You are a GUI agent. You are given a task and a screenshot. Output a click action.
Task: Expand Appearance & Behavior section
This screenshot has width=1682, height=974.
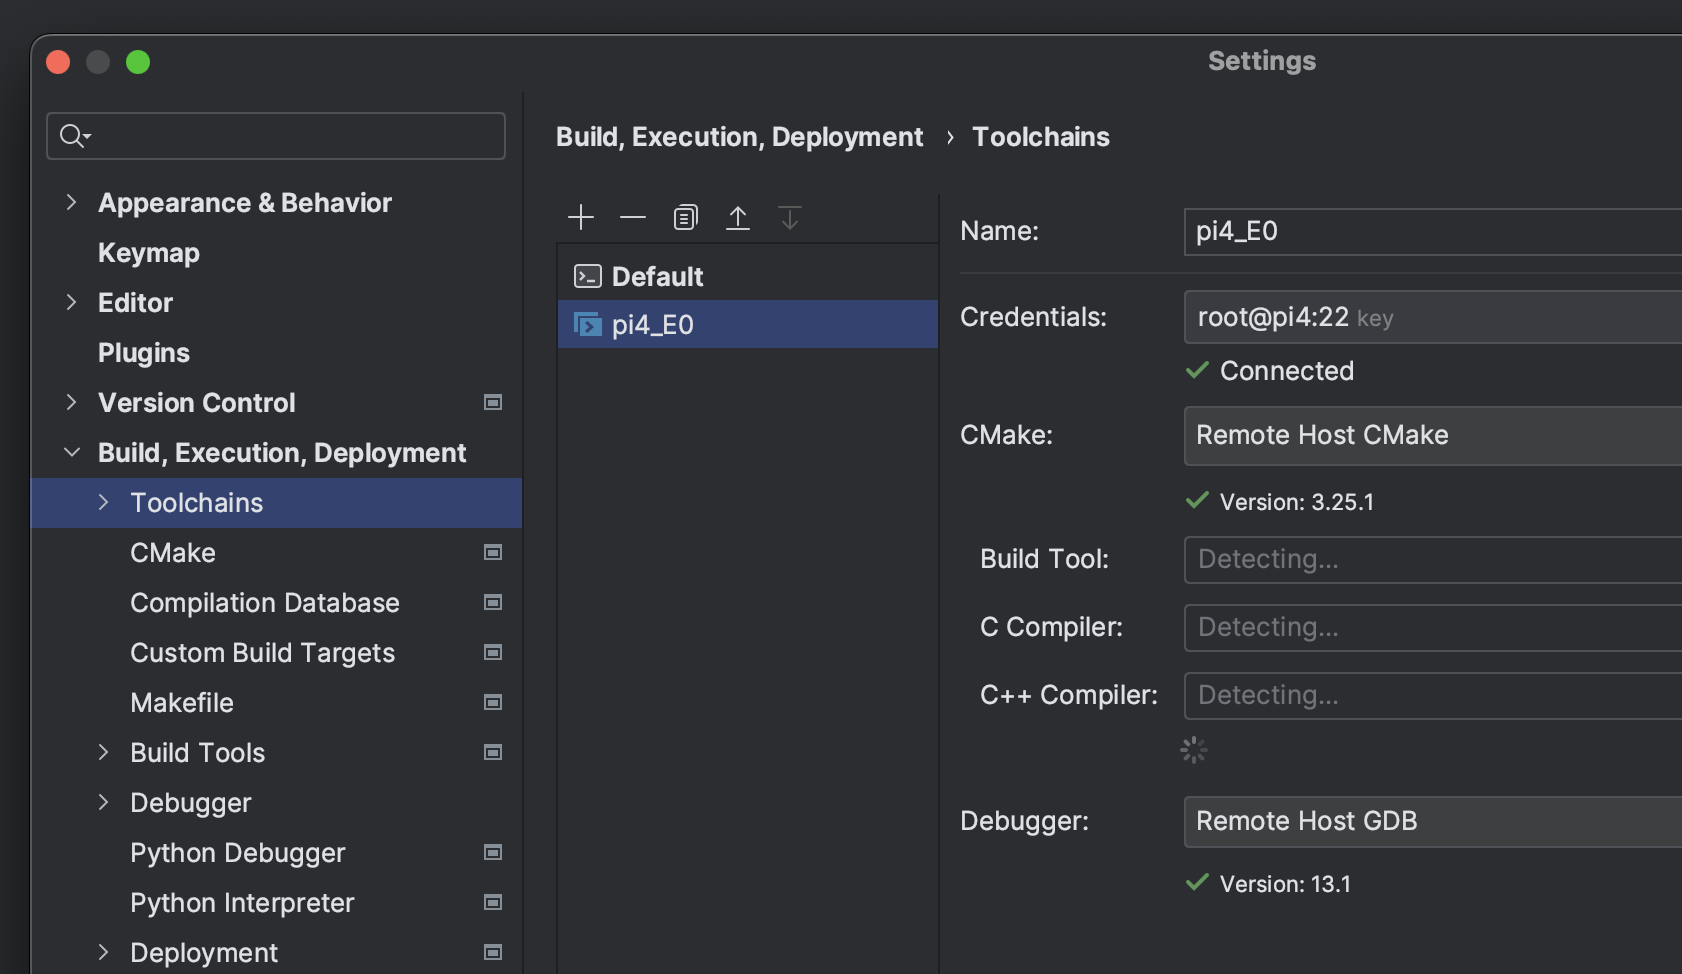(71, 202)
